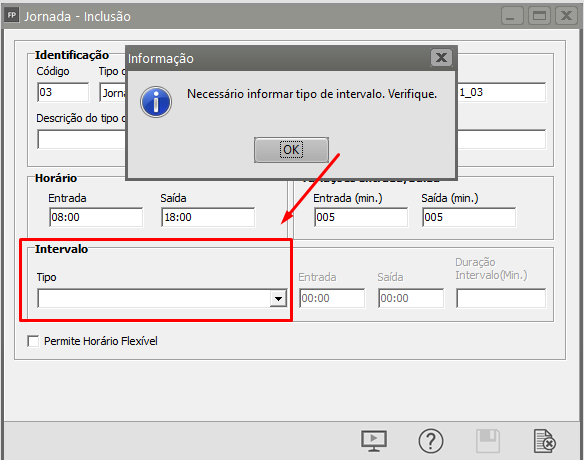This screenshot has height=460, width=584.
Task: Click the Intervalo Entrada 00:00 field
Action: tap(332, 298)
